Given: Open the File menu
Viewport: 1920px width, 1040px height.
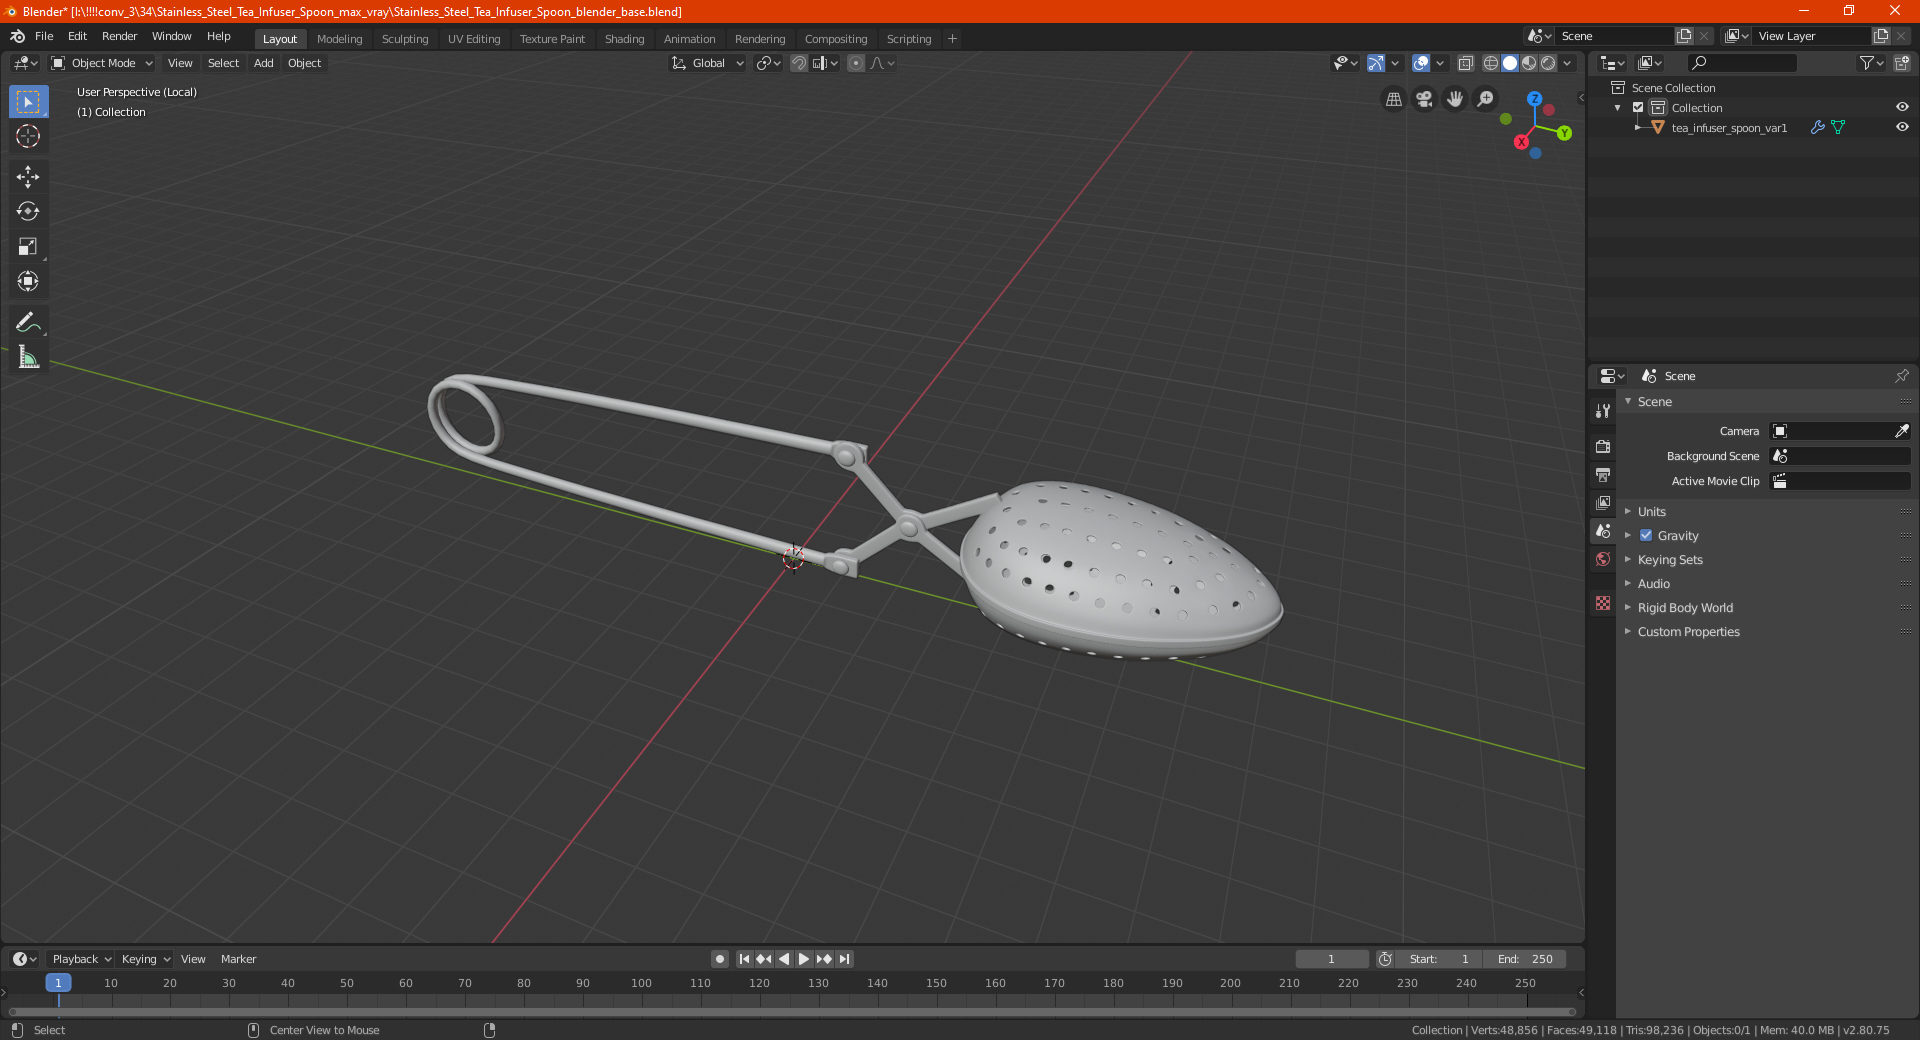Looking at the screenshot, I should (x=44, y=36).
